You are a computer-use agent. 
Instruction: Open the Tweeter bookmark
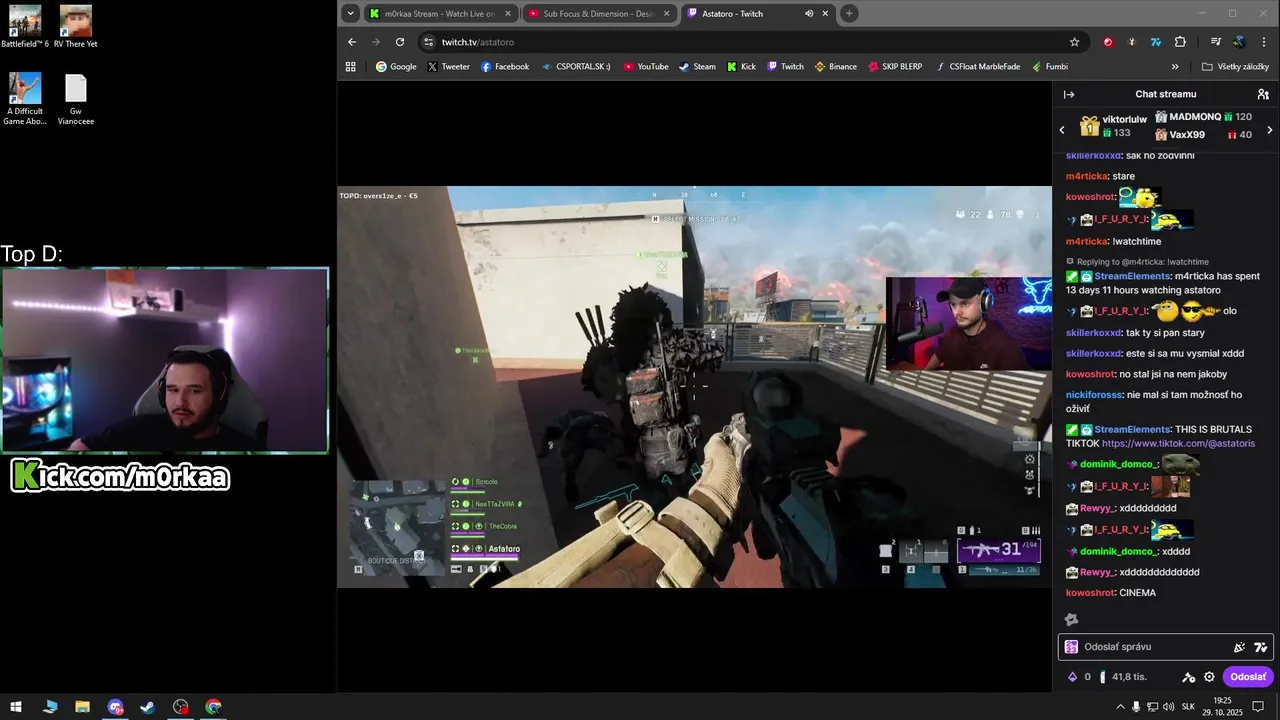[448, 67]
